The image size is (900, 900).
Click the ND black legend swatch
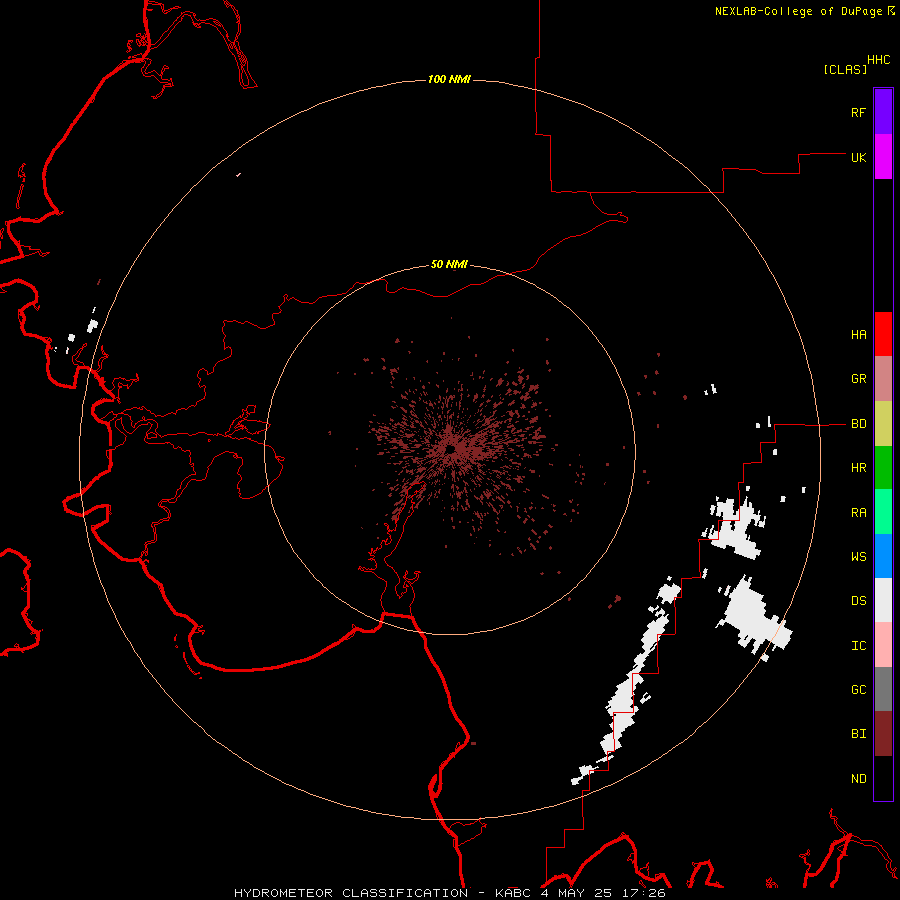[883, 778]
